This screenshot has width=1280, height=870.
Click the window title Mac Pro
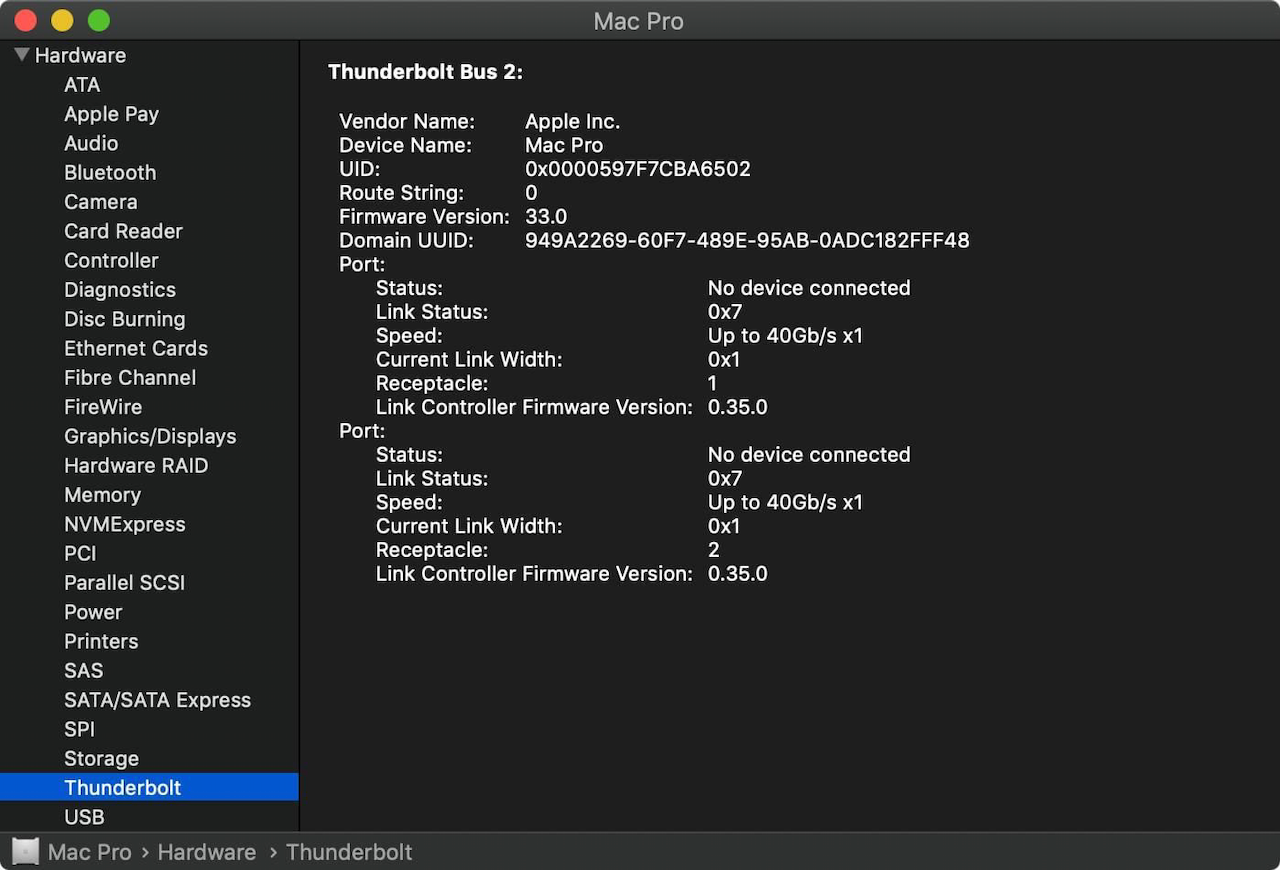tap(639, 21)
